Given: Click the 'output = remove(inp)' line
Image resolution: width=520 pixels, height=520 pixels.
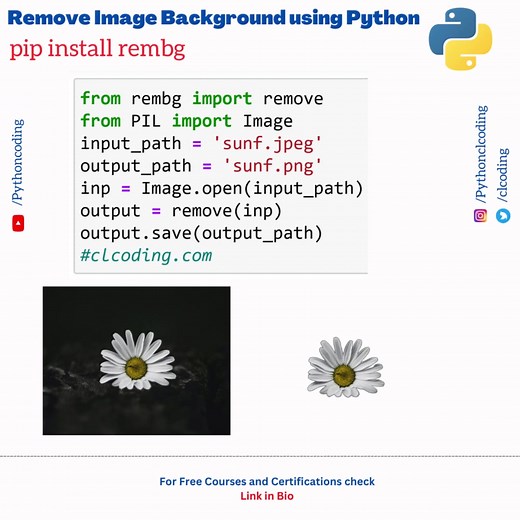Looking at the screenshot, I should click(x=181, y=211).
